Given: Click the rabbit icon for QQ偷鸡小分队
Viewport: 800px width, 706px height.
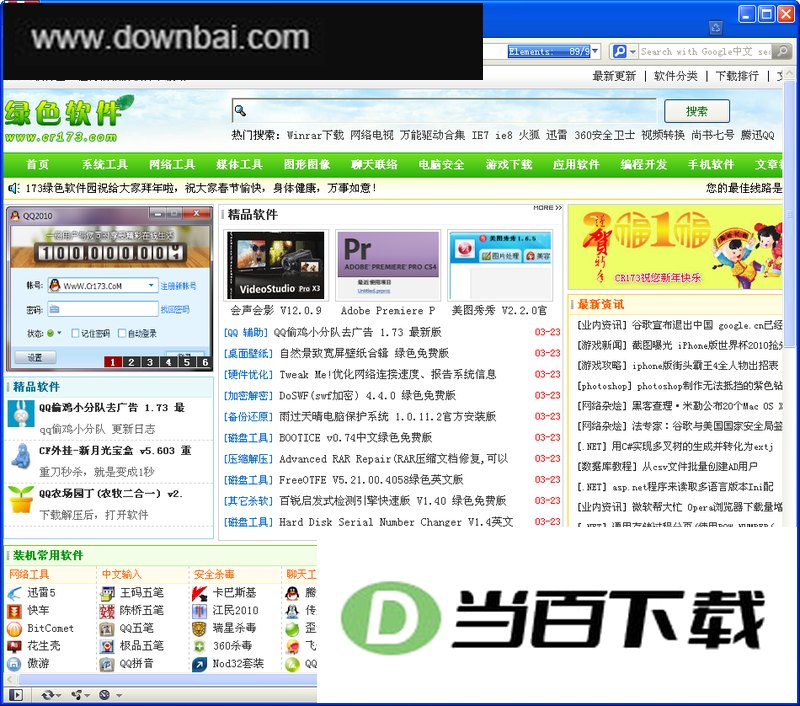Looking at the screenshot, I should (x=21, y=414).
